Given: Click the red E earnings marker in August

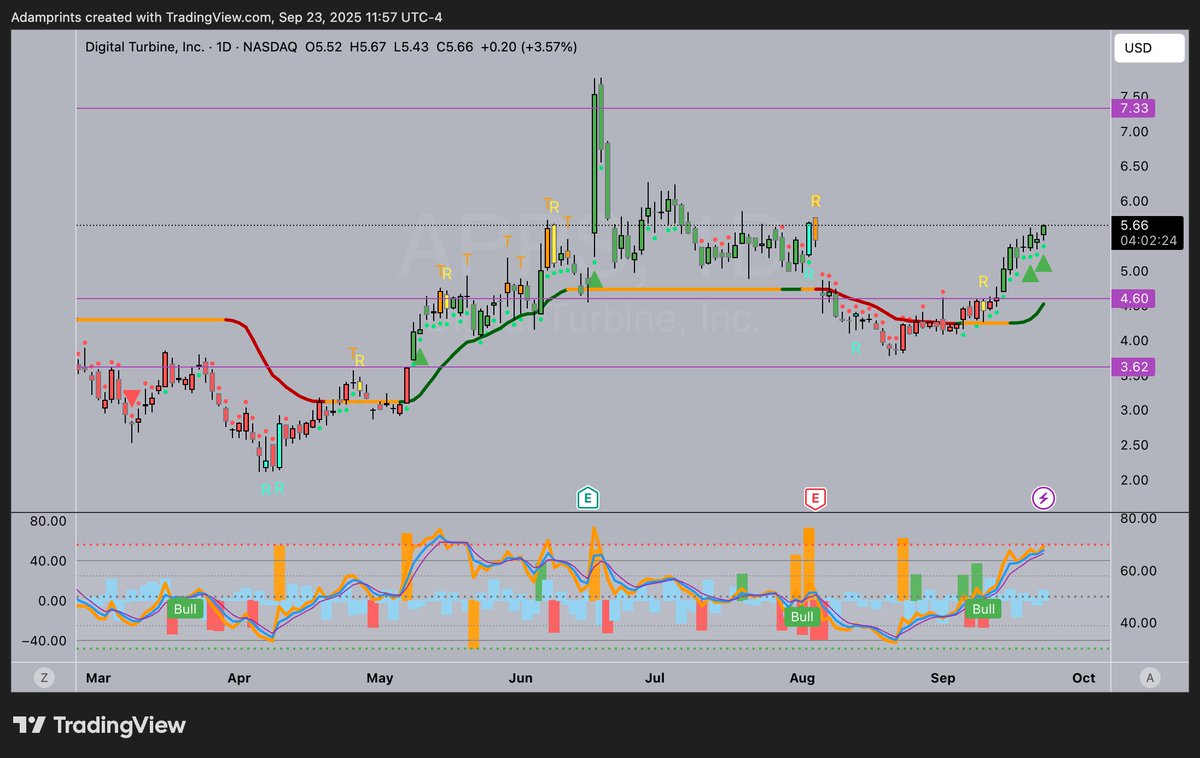Looking at the screenshot, I should 816,497.
